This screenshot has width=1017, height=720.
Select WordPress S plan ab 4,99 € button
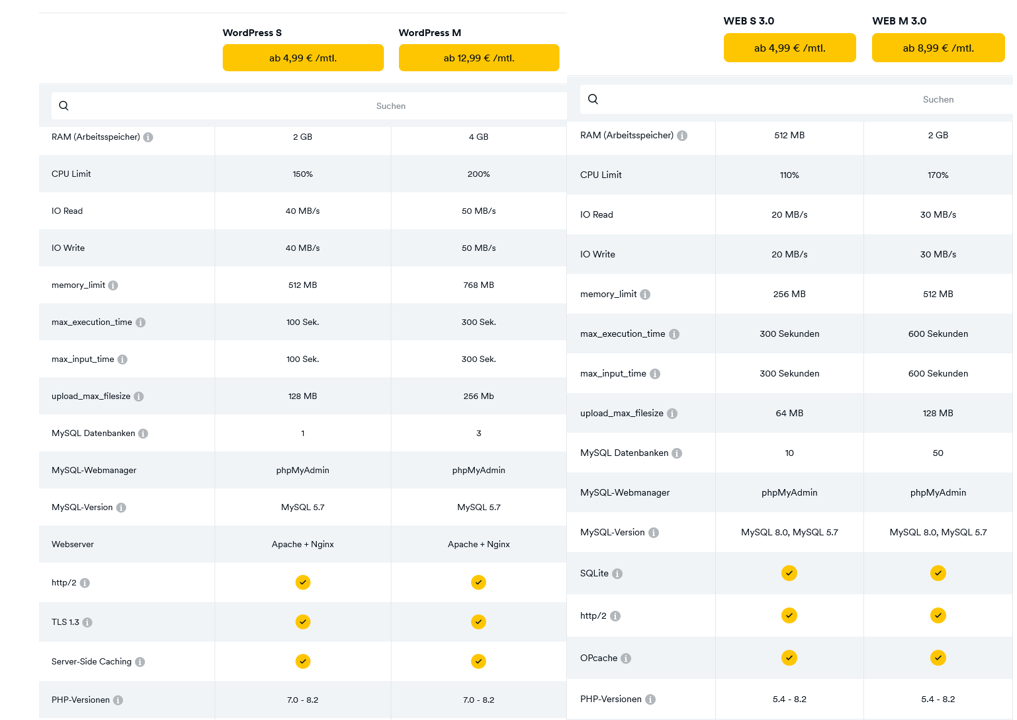click(303, 58)
